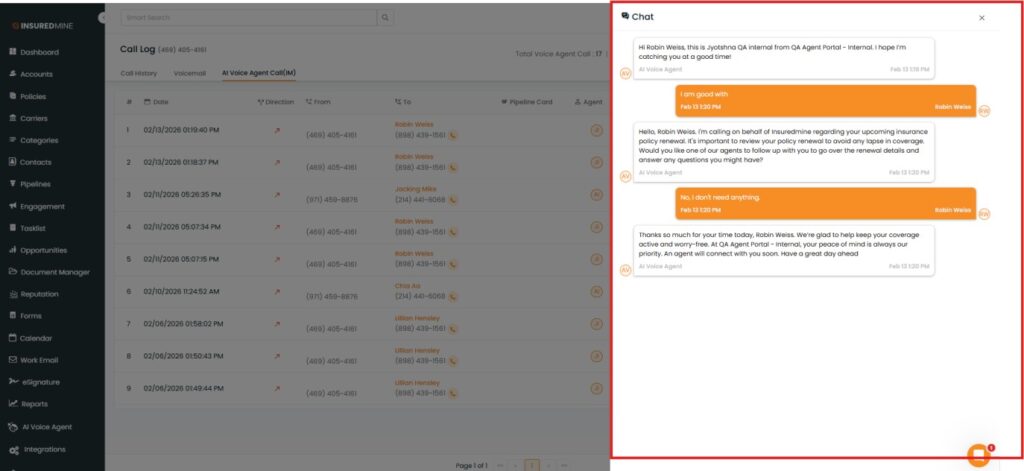Open Dashboard from the sidebar
The width and height of the screenshot is (1024, 471).
click(39, 52)
